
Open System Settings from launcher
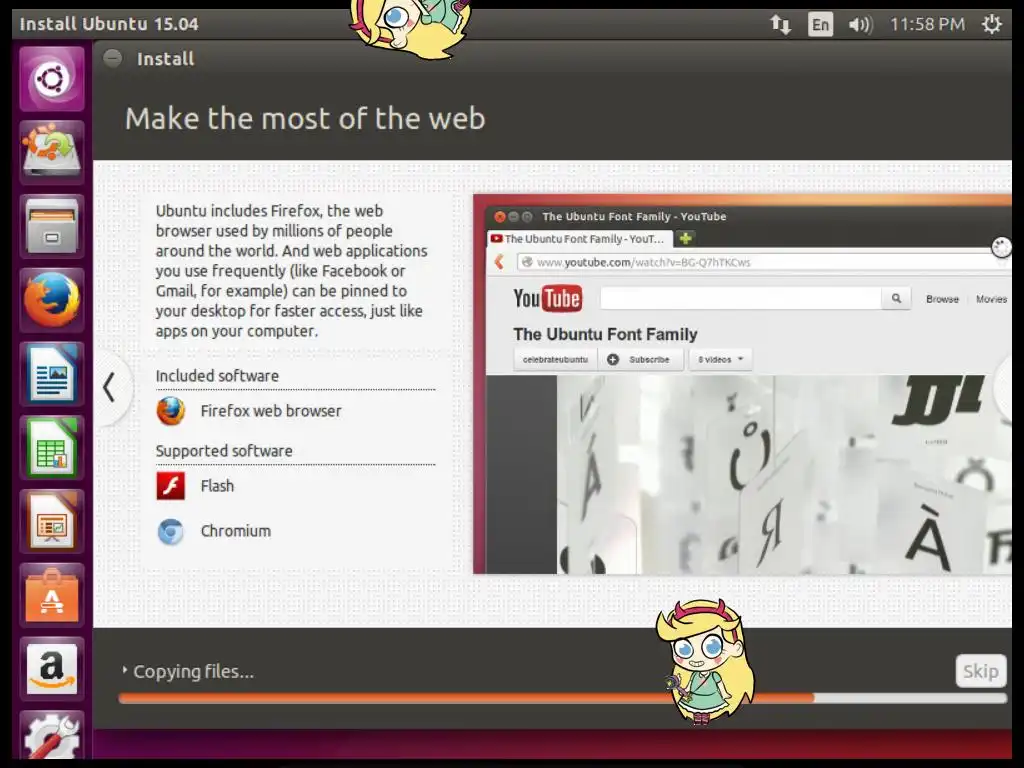(x=52, y=736)
